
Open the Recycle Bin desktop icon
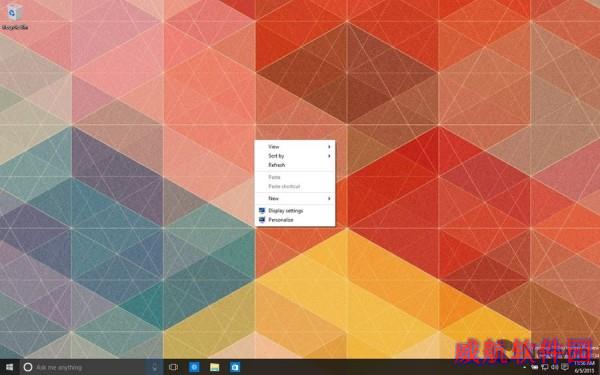pos(15,17)
